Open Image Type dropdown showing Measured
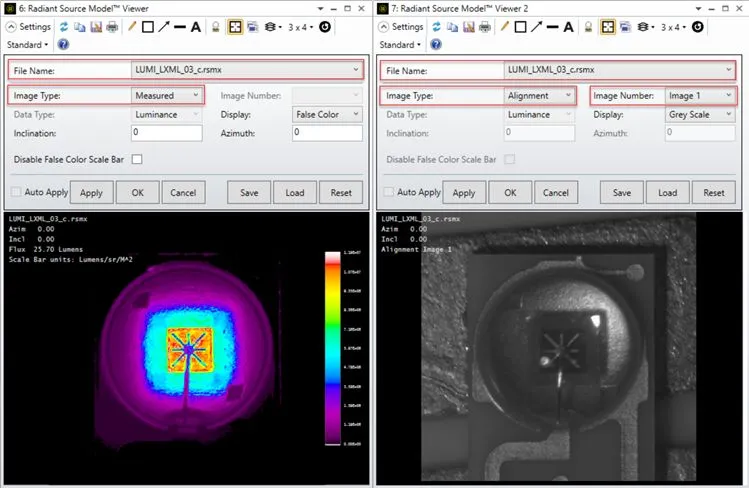The width and height of the screenshot is (749, 488). (x=168, y=96)
